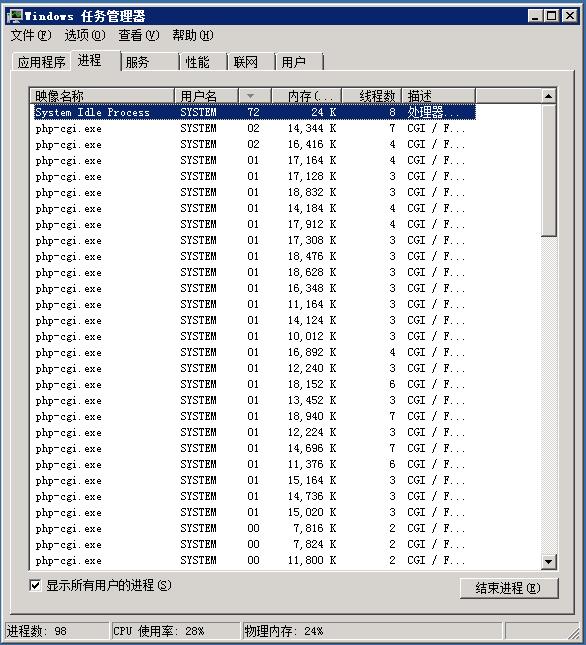
Task: Select php-cgi.exe row with 18,832 K
Action: tap(255, 193)
